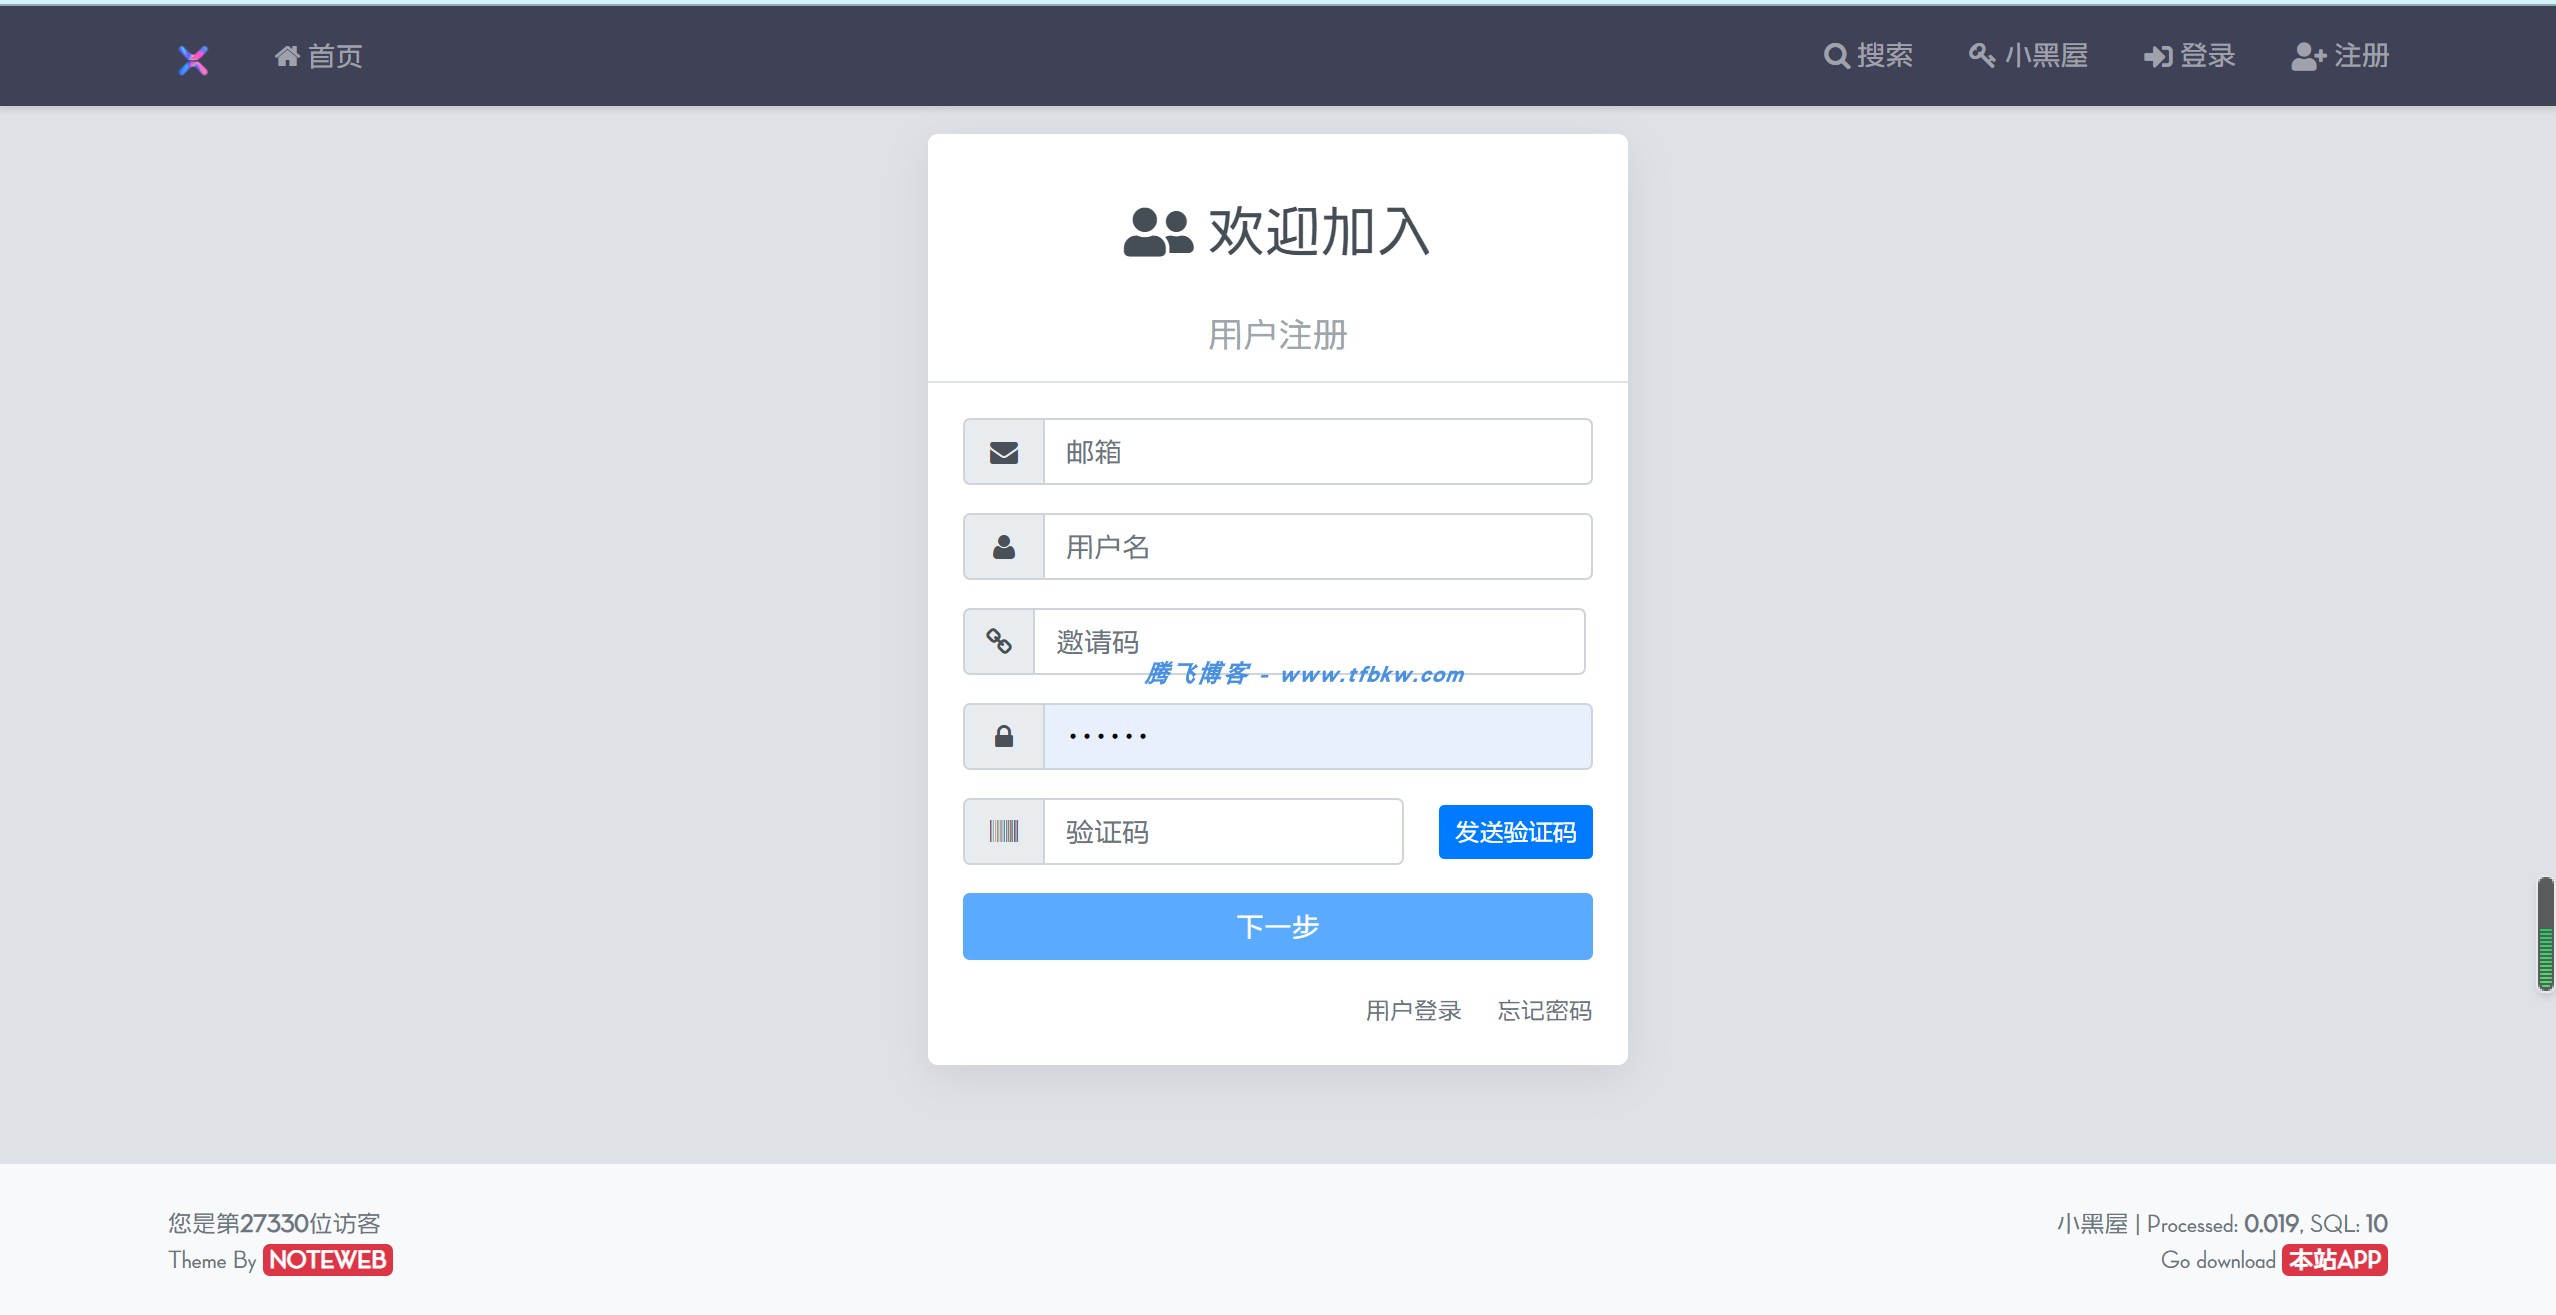2556x1315 pixels.
Task: Follow the 忘记密码 forgot password link
Action: coord(1544,1011)
